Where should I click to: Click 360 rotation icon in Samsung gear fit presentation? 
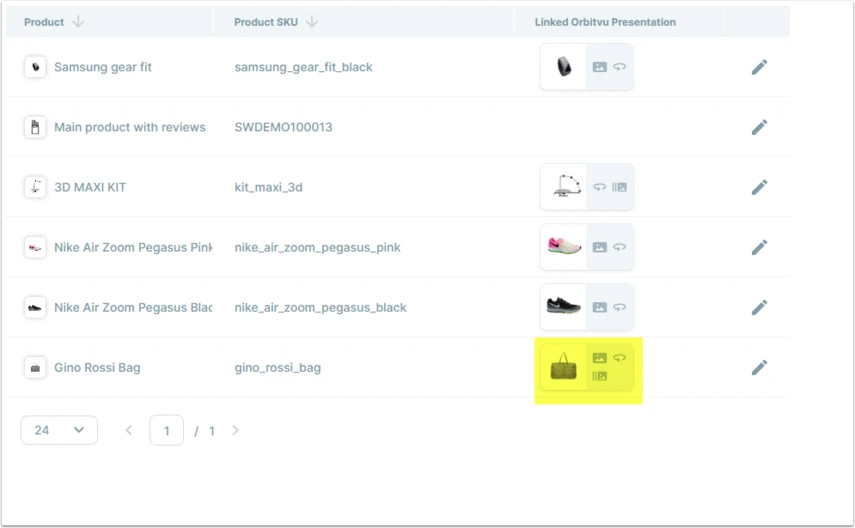click(x=619, y=67)
